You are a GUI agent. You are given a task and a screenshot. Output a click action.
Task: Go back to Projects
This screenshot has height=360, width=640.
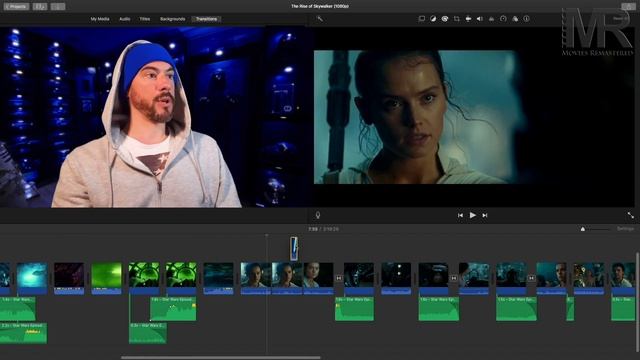[17, 7]
